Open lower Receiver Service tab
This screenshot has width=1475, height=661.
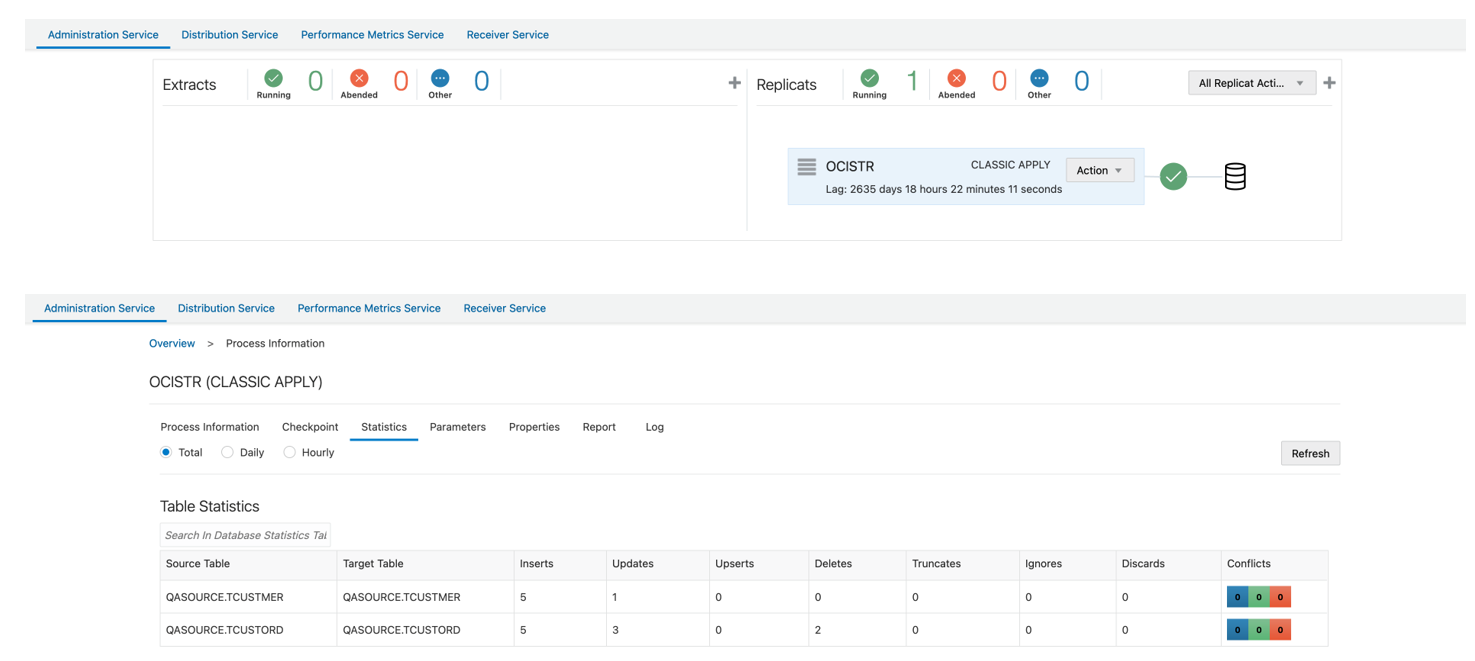click(504, 308)
